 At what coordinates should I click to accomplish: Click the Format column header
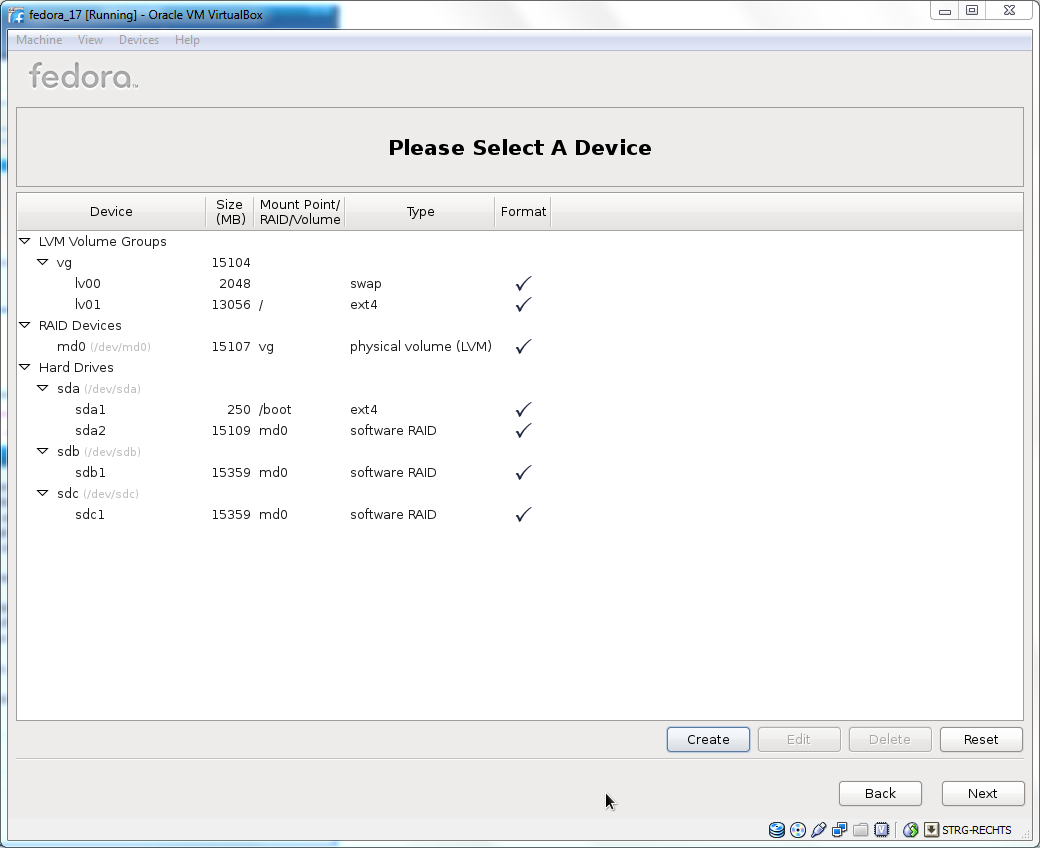tap(523, 212)
